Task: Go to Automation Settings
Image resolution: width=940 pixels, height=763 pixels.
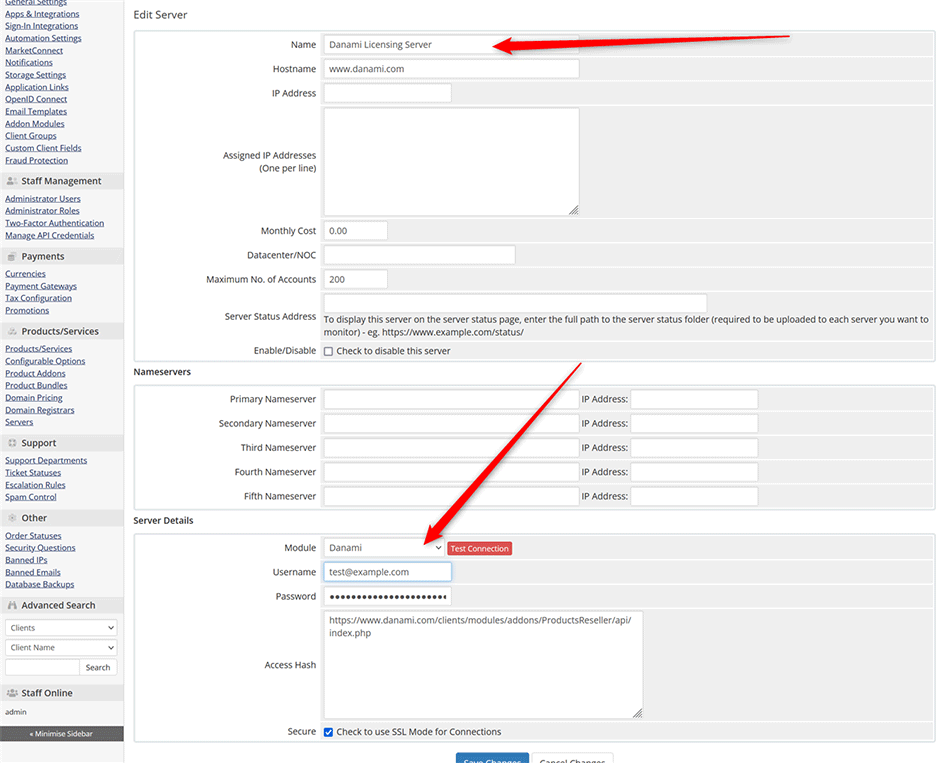Action: pos(43,38)
